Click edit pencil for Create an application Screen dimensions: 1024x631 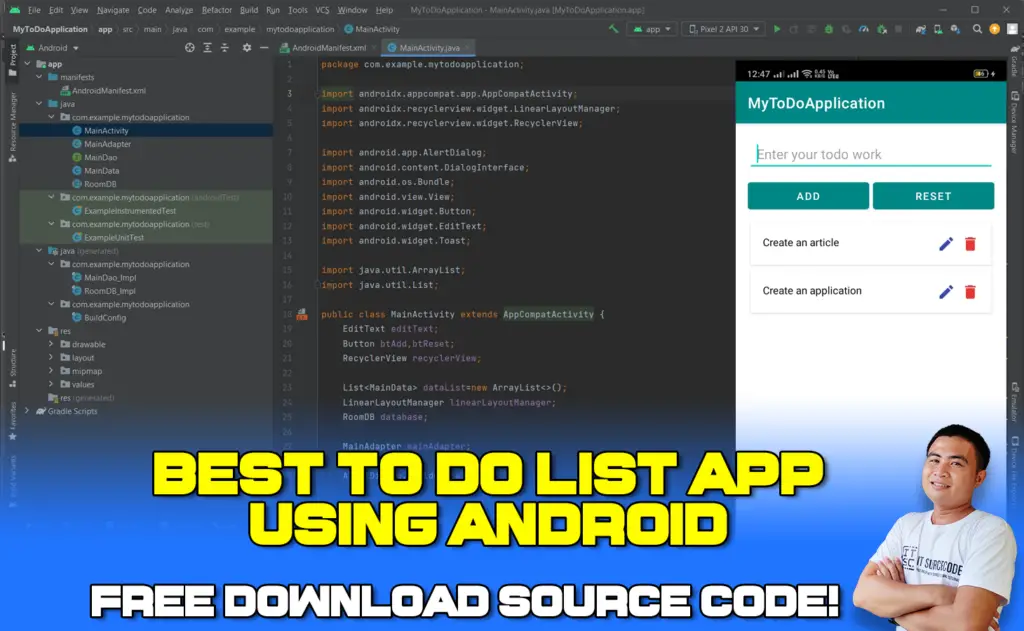pos(946,292)
